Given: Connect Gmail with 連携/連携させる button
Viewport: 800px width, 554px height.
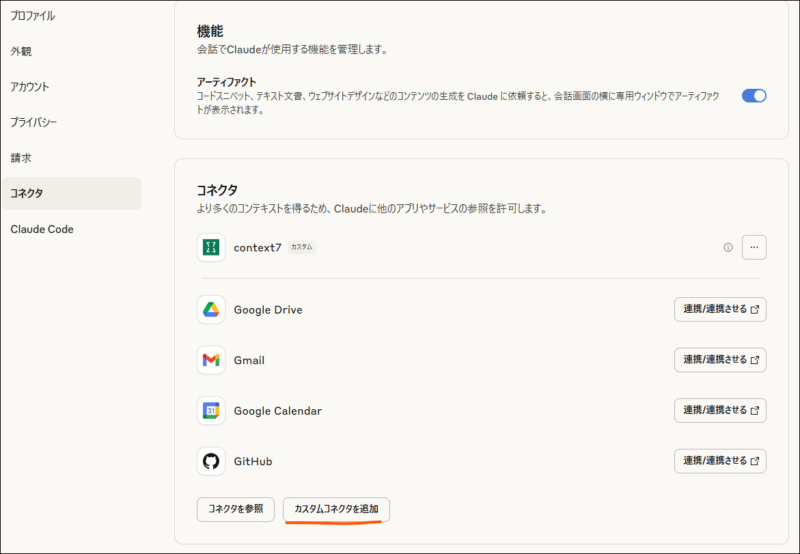Looking at the screenshot, I should pos(720,360).
